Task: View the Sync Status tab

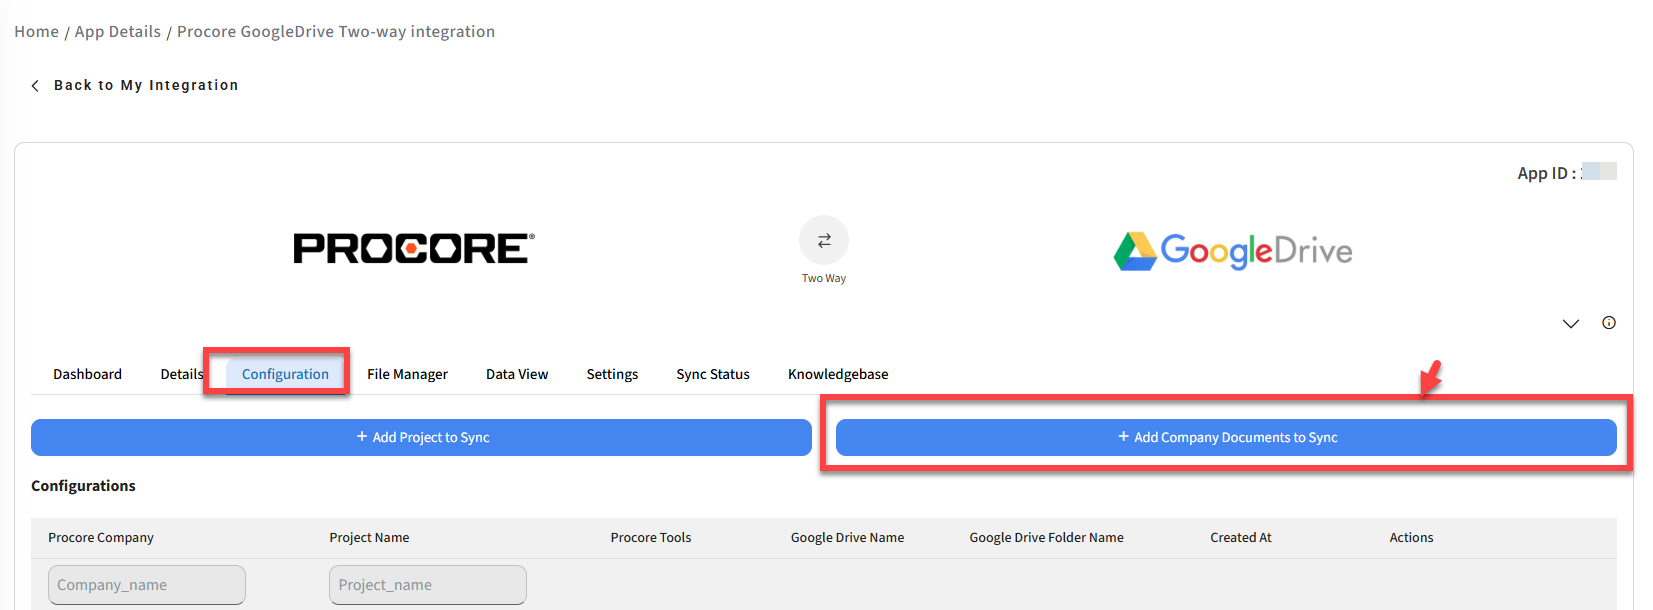Action: click(x=712, y=374)
